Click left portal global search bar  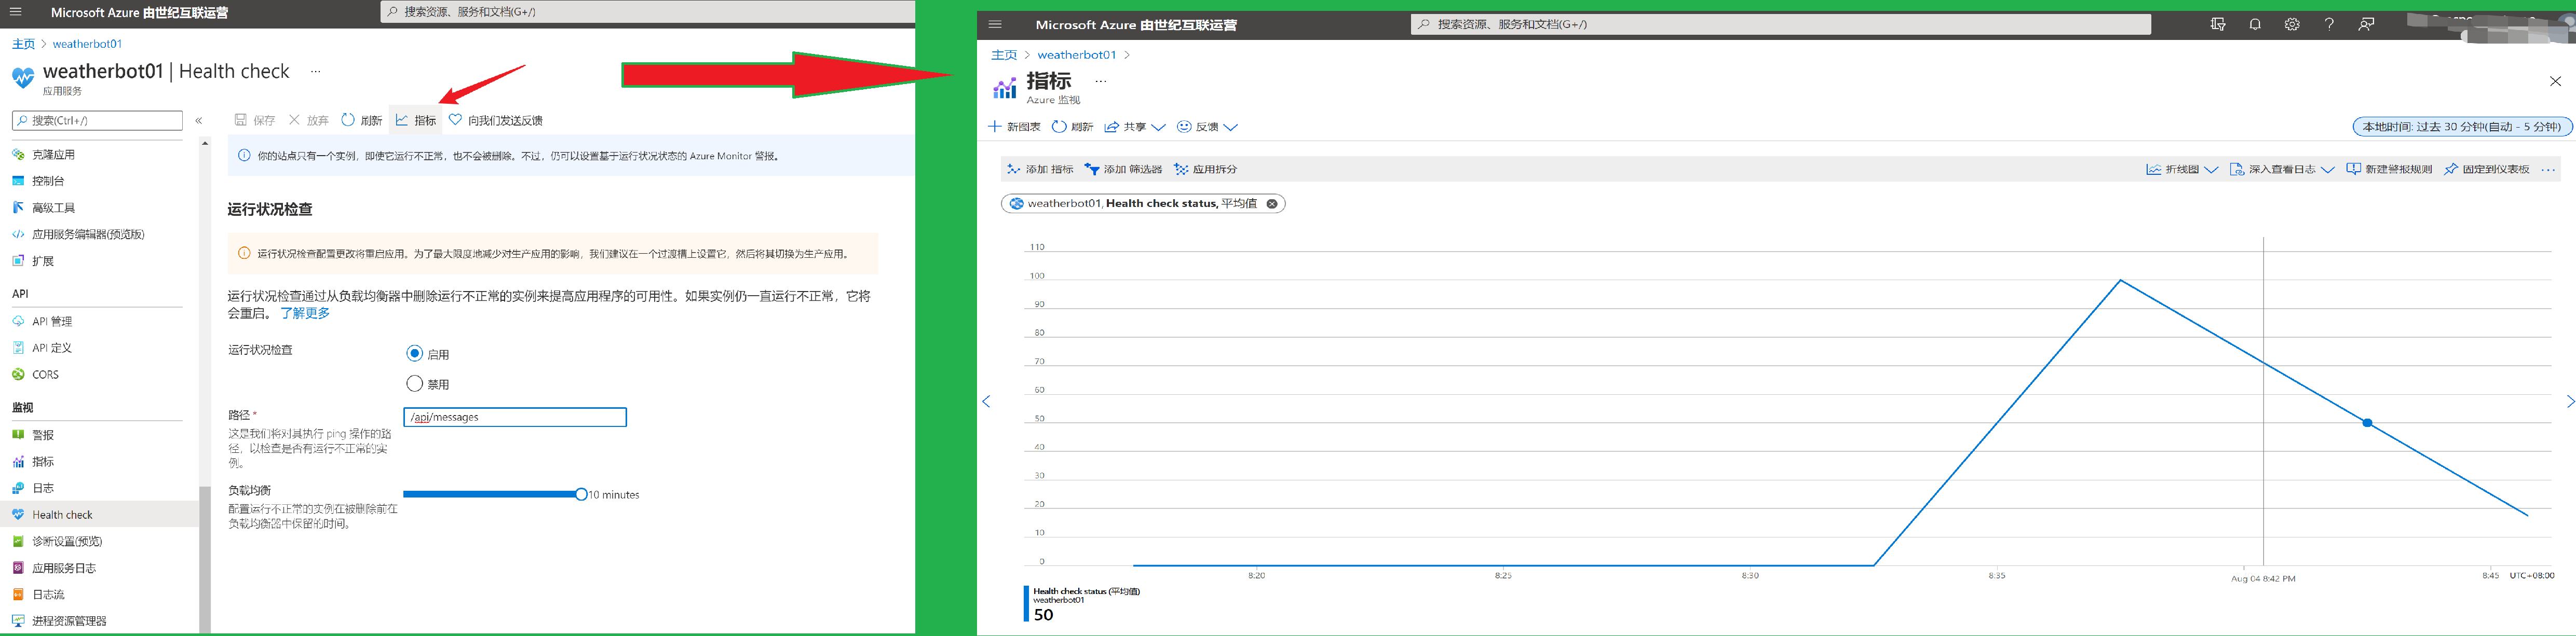[648, 12]
